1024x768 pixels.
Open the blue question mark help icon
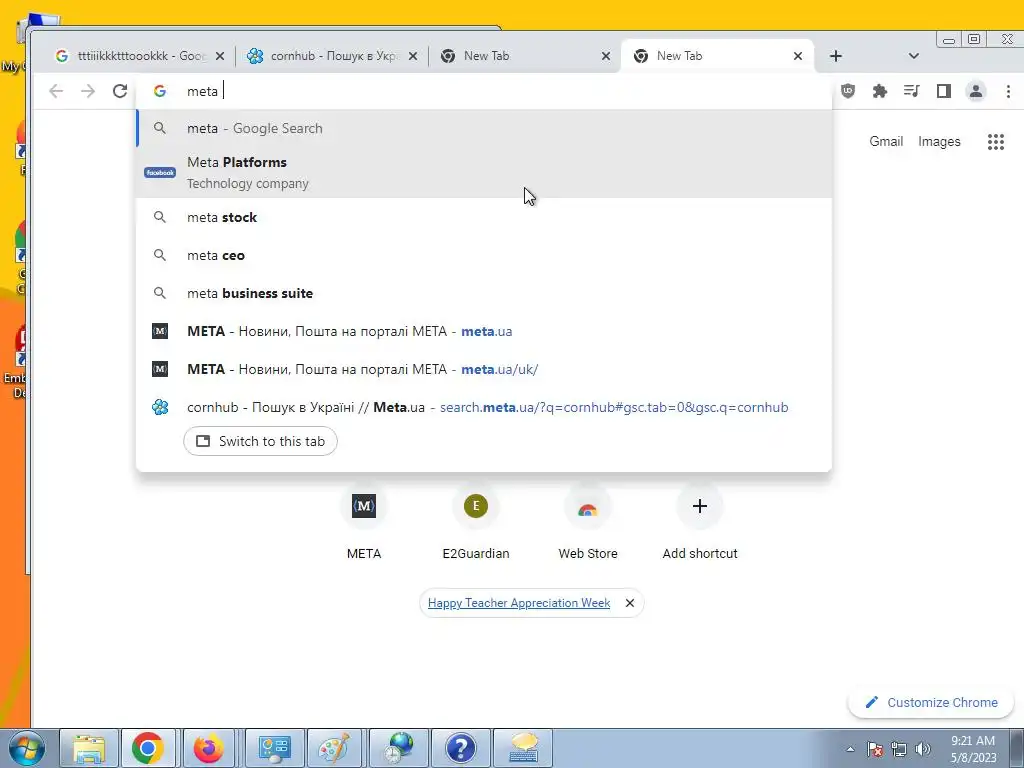coord(460,748)
